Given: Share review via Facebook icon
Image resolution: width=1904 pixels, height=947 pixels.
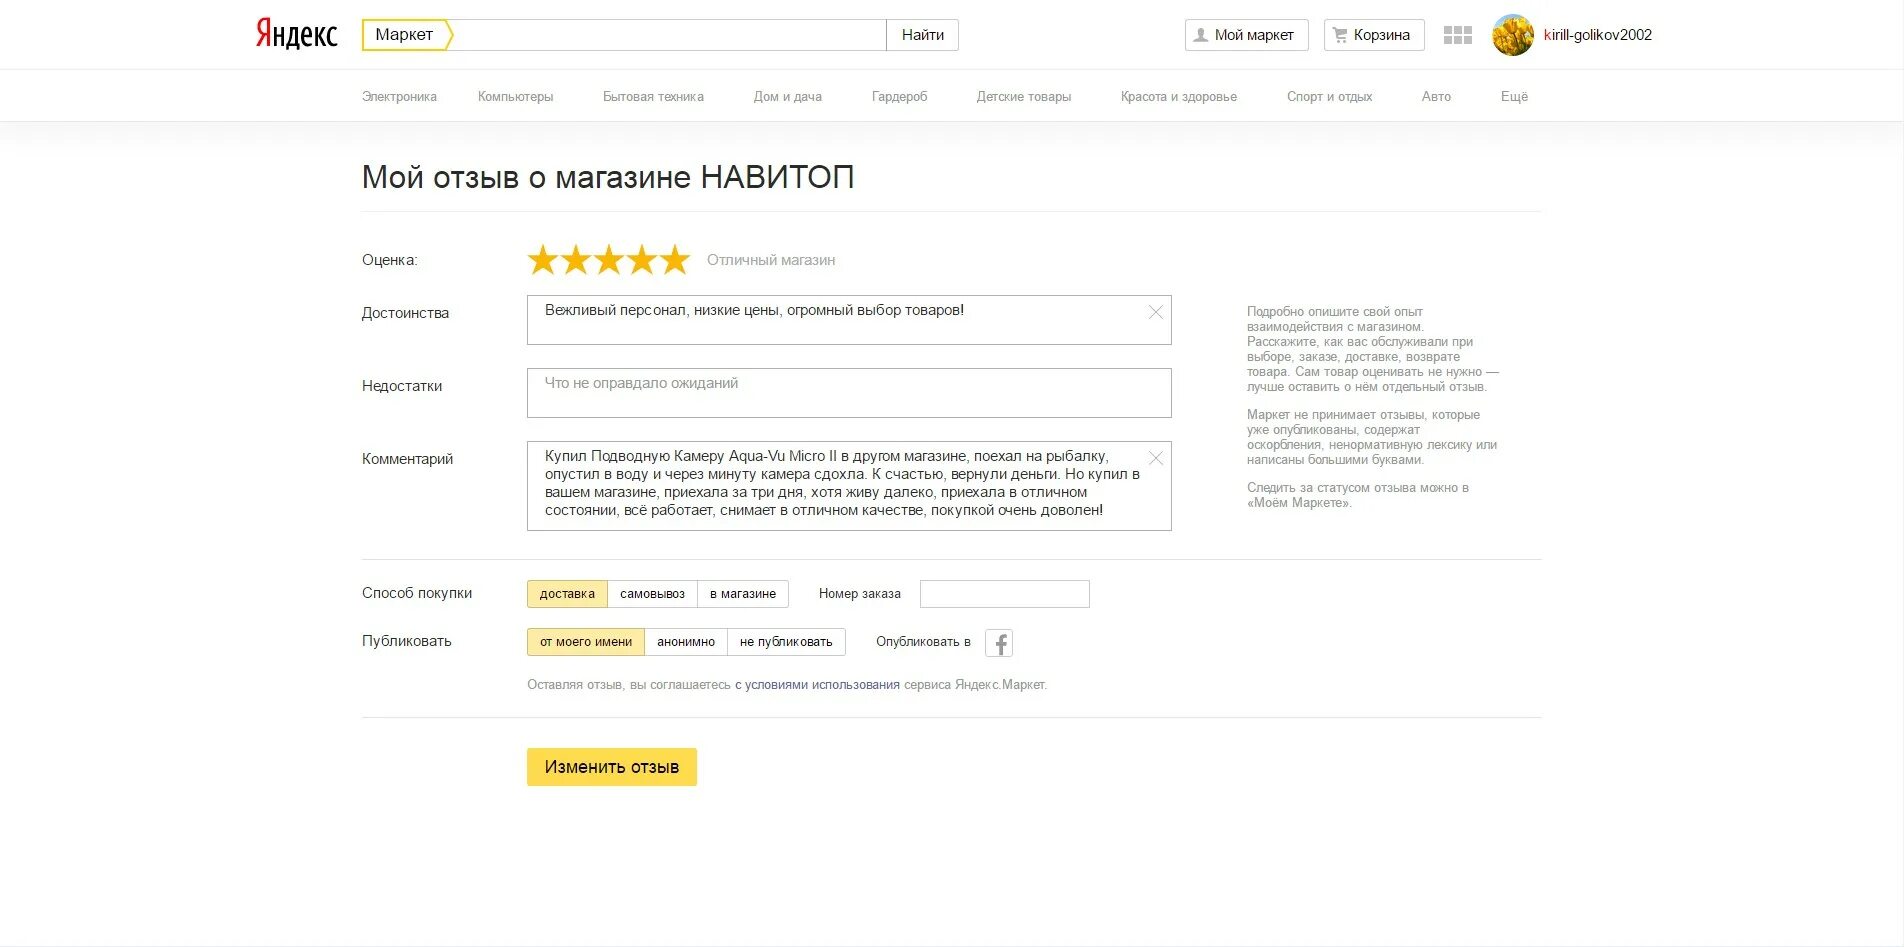Looking at the screenshot, I should [x=999, y=643].
